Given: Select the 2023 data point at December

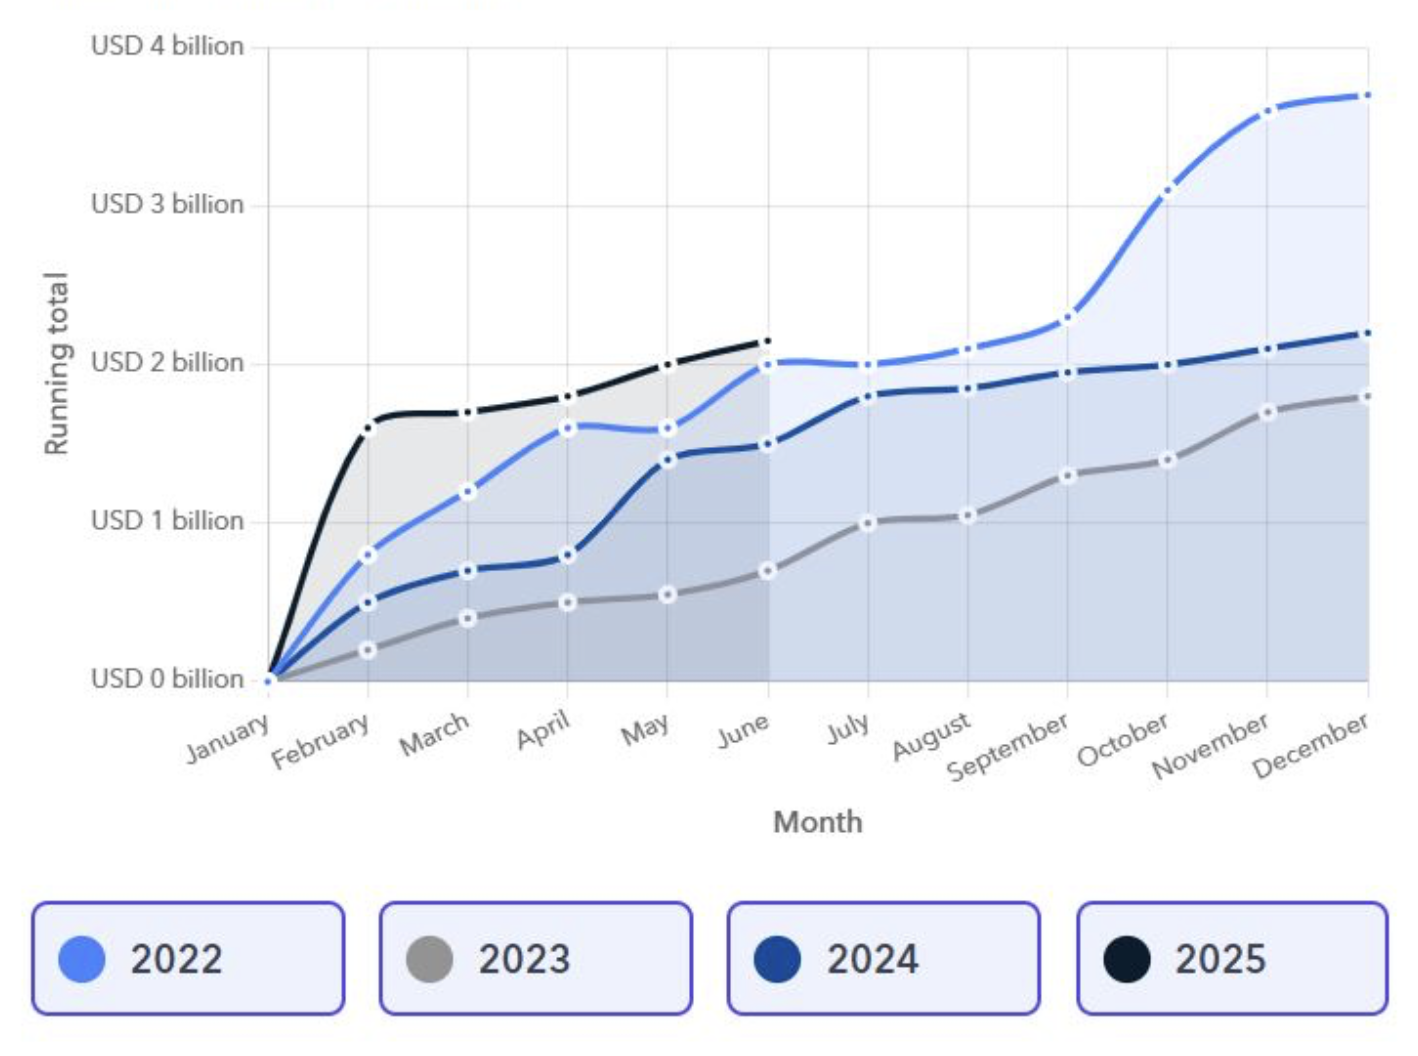Looking at the screenshot, I should coord(1367,396).
